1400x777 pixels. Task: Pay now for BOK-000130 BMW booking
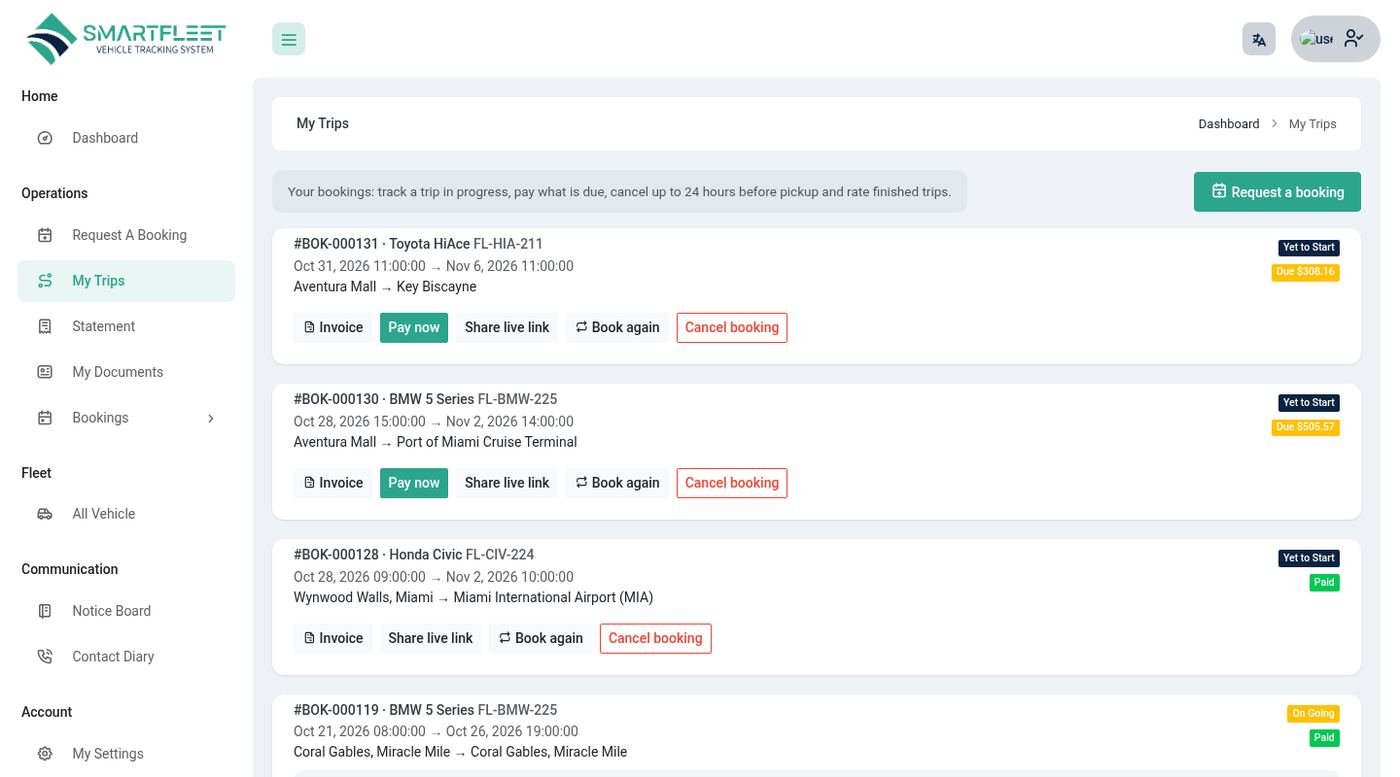[414, 483]
